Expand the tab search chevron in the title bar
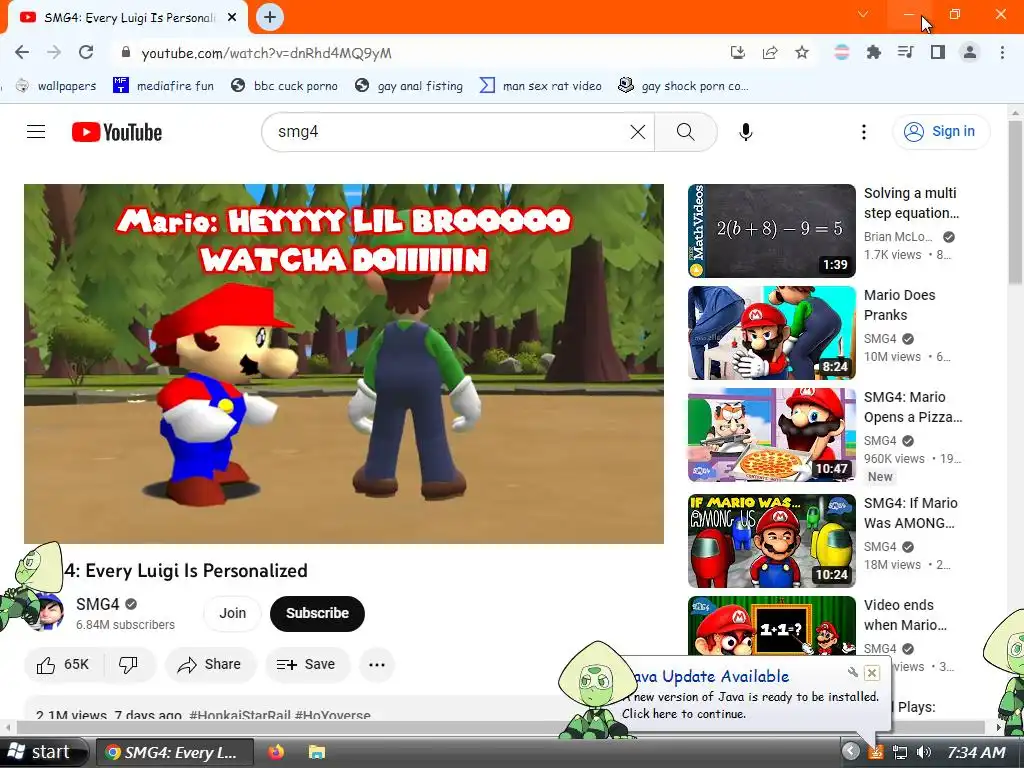This screenshot has height=768, width=1024. click(863, 14)
